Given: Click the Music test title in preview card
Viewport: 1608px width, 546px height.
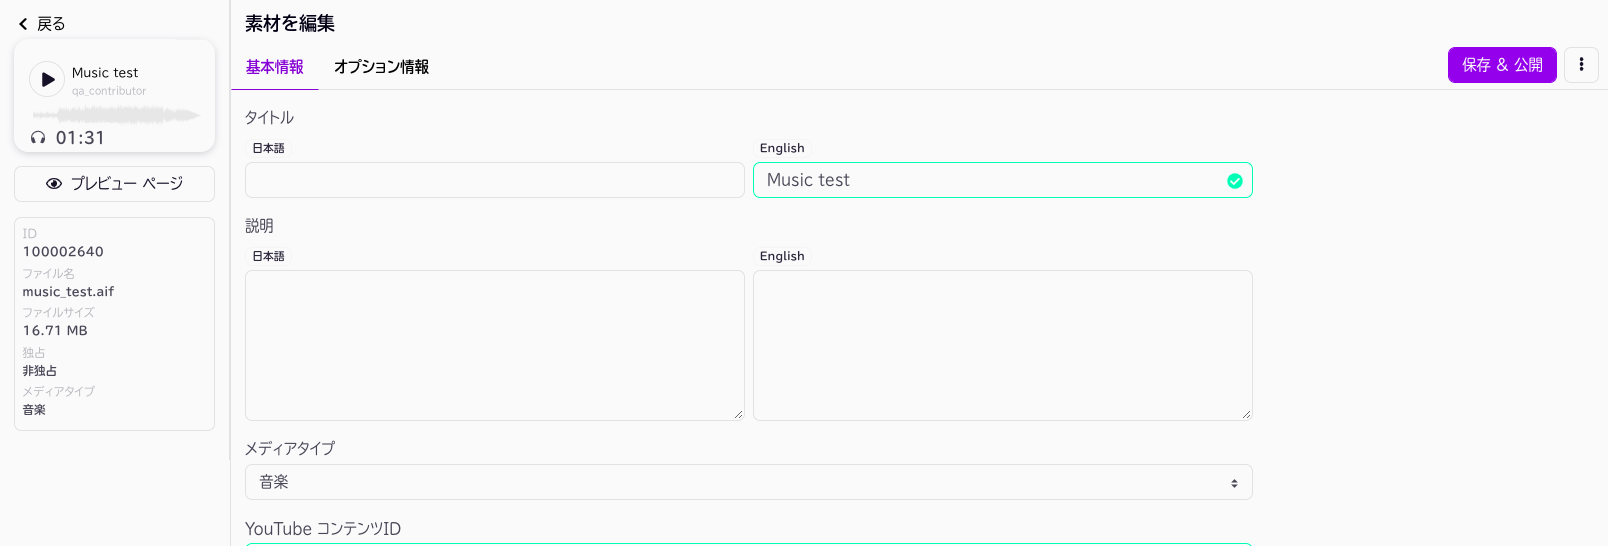Looking at the screenshot, I should (105, 73).
